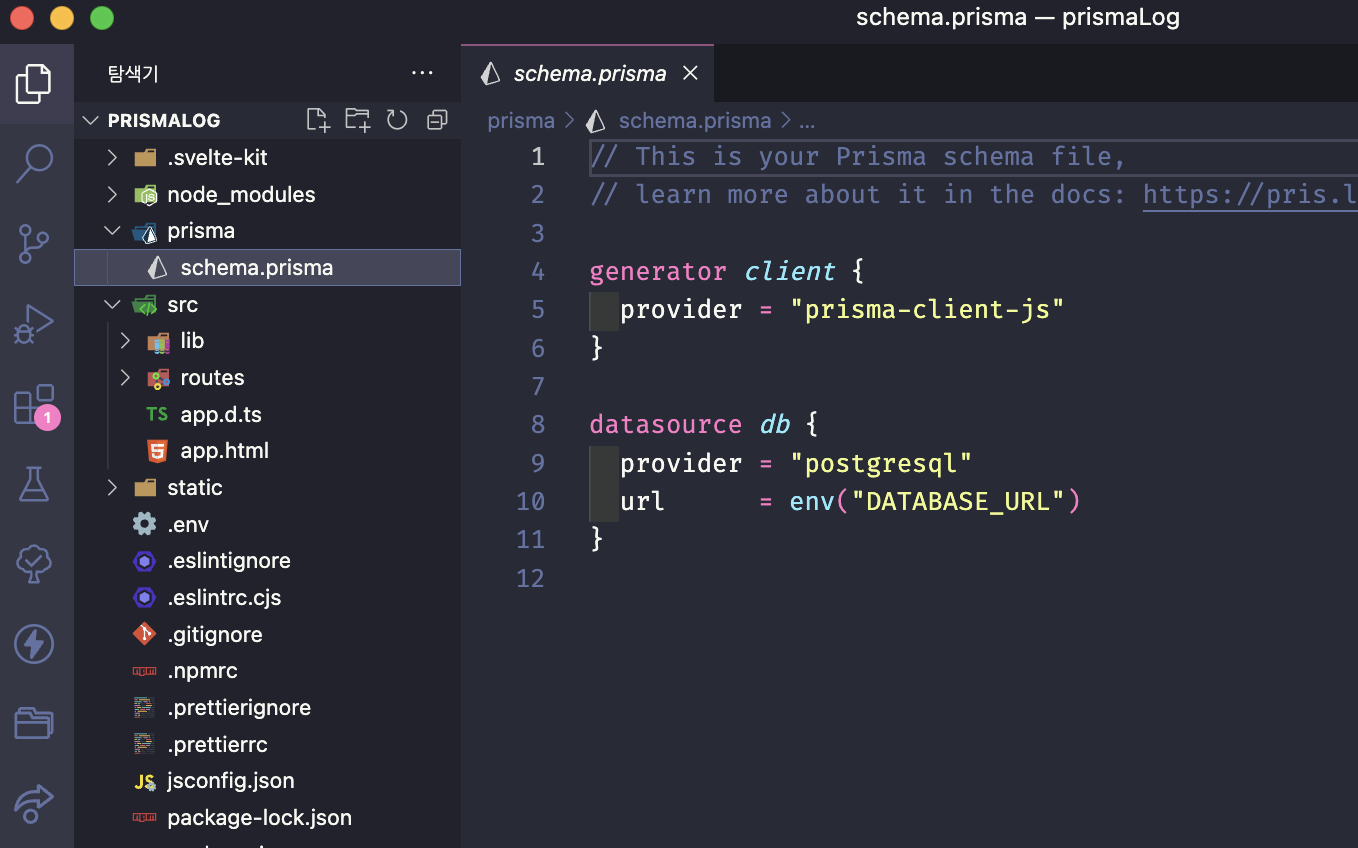Open the .env file
Image resolution: width=1358 pixels, height=848 pixels.
pos(268,524)
